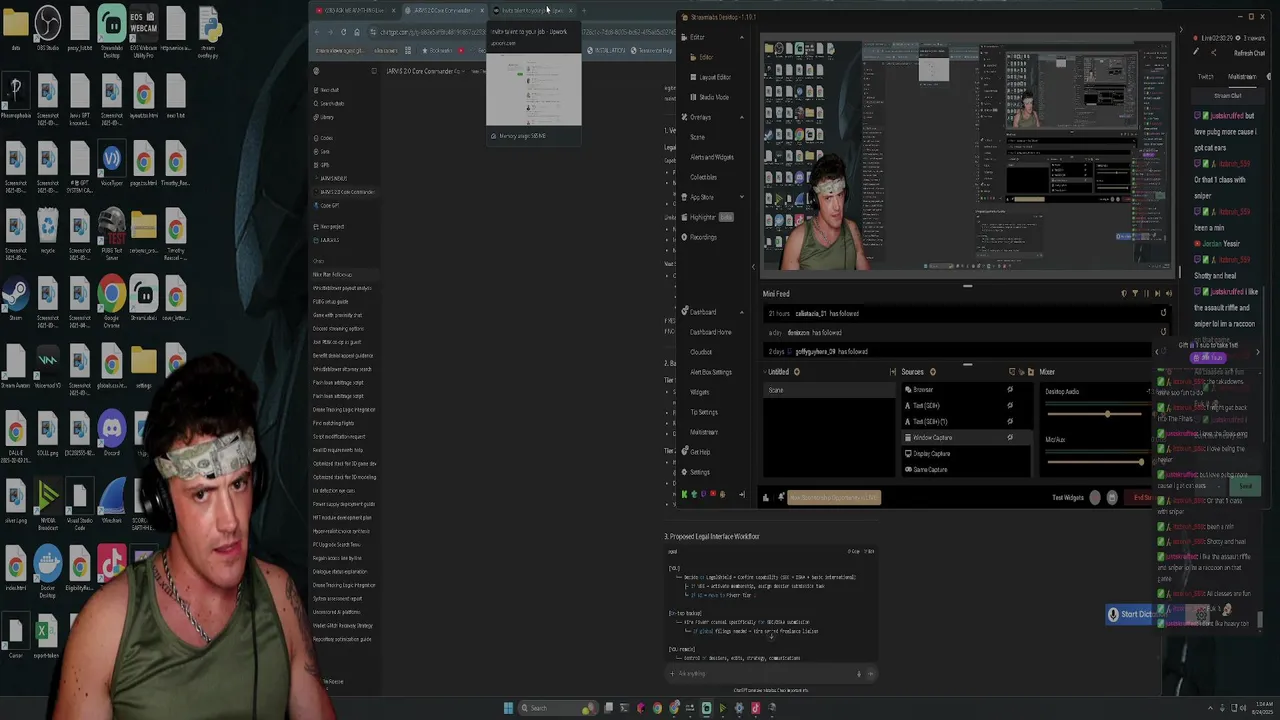Click Refresh Chat in Streamlabs
Viewport: 1280px width, 720px height.
pyautogui.click(x=1249, y=53)
